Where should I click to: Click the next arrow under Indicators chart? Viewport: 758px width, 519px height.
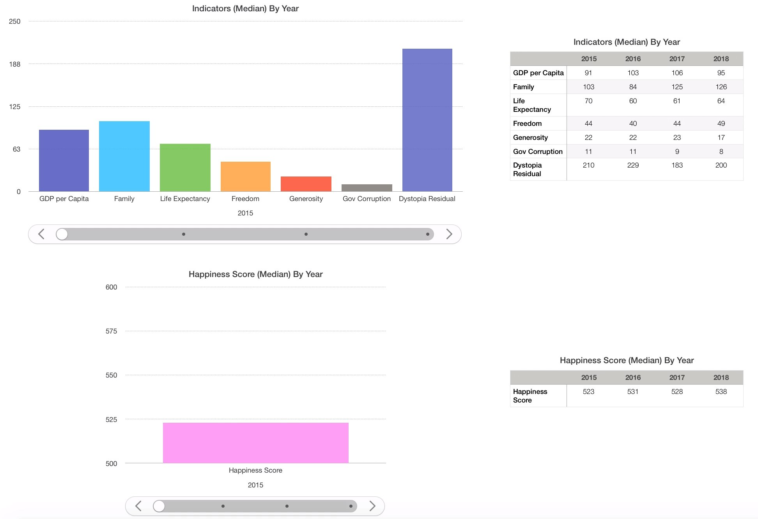tap(448, 234)
